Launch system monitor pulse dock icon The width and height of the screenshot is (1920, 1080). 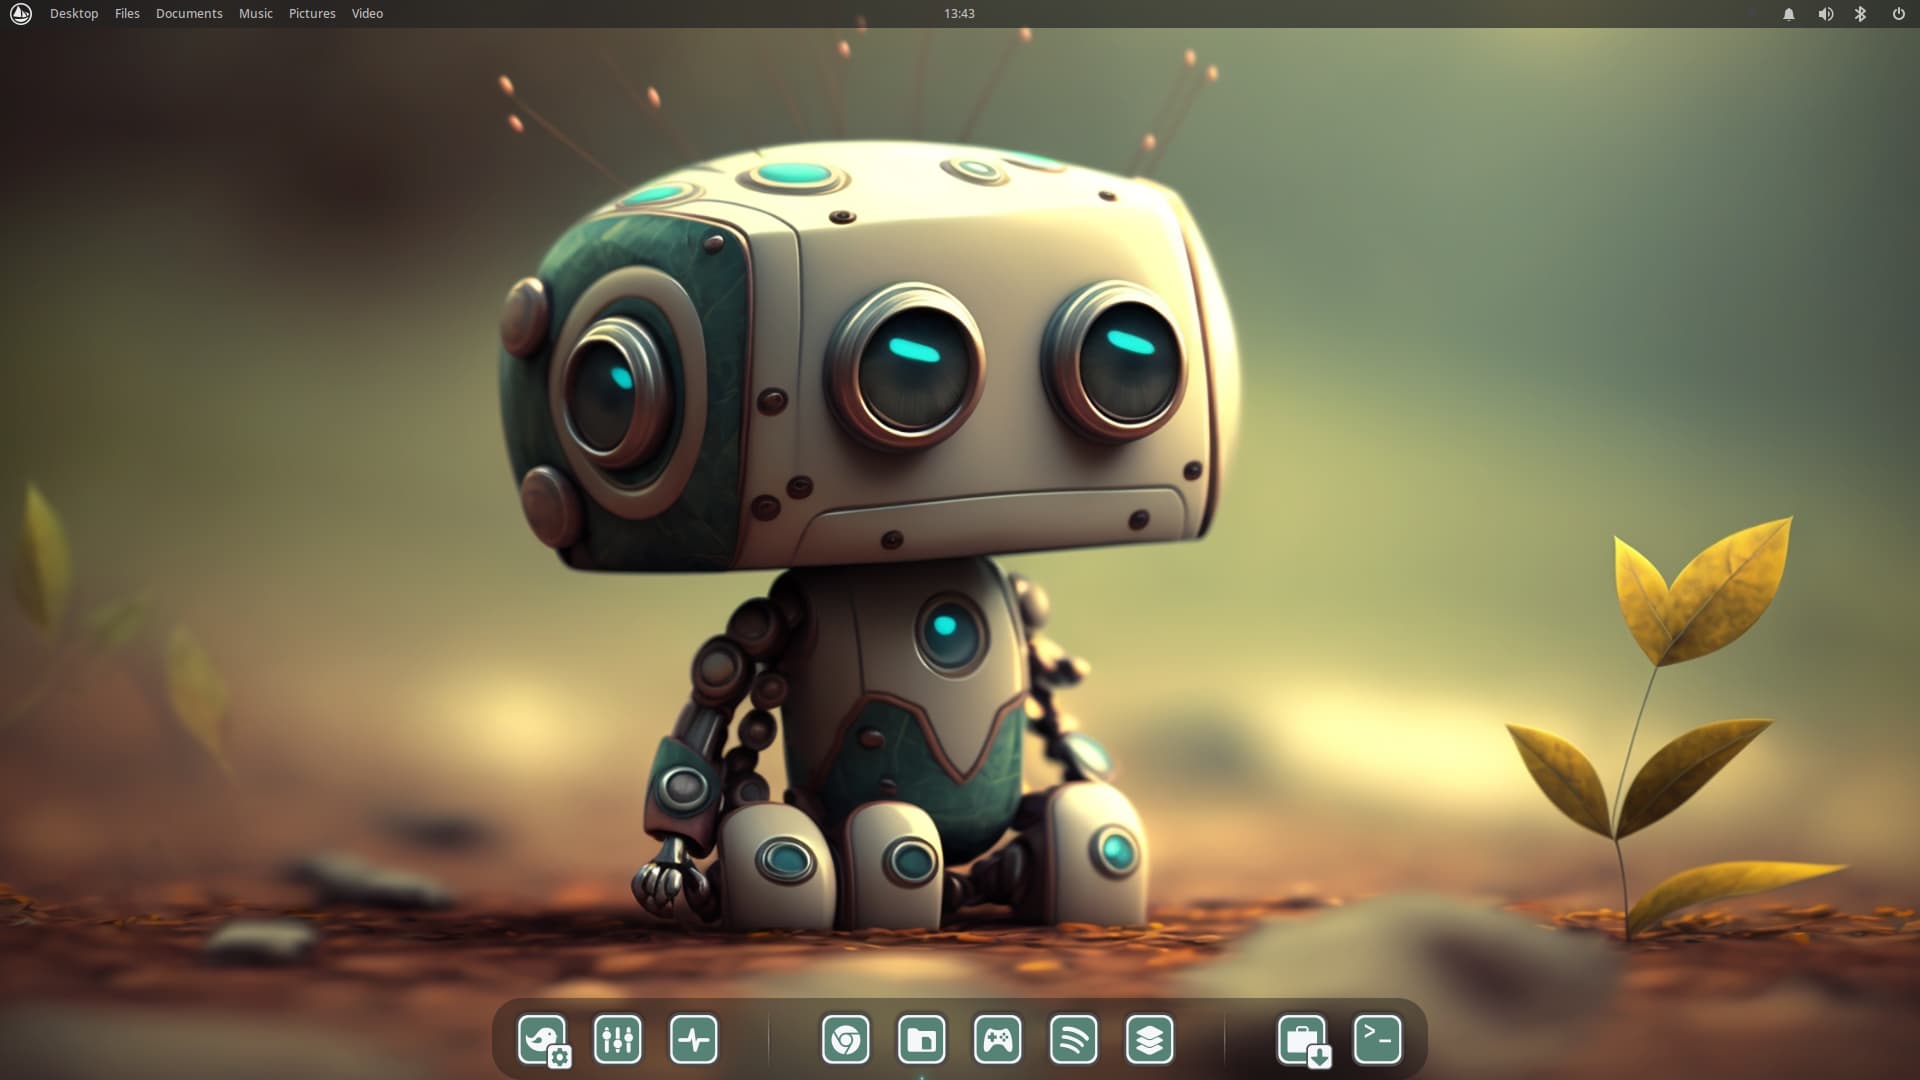[x=694, y=1040]
